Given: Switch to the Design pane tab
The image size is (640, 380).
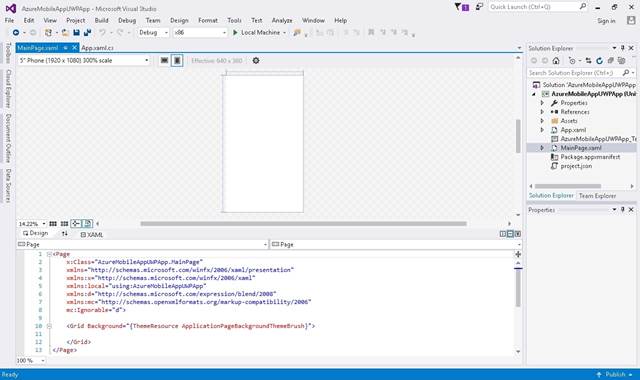Looking at the screenshot, I should click(36, 233).
